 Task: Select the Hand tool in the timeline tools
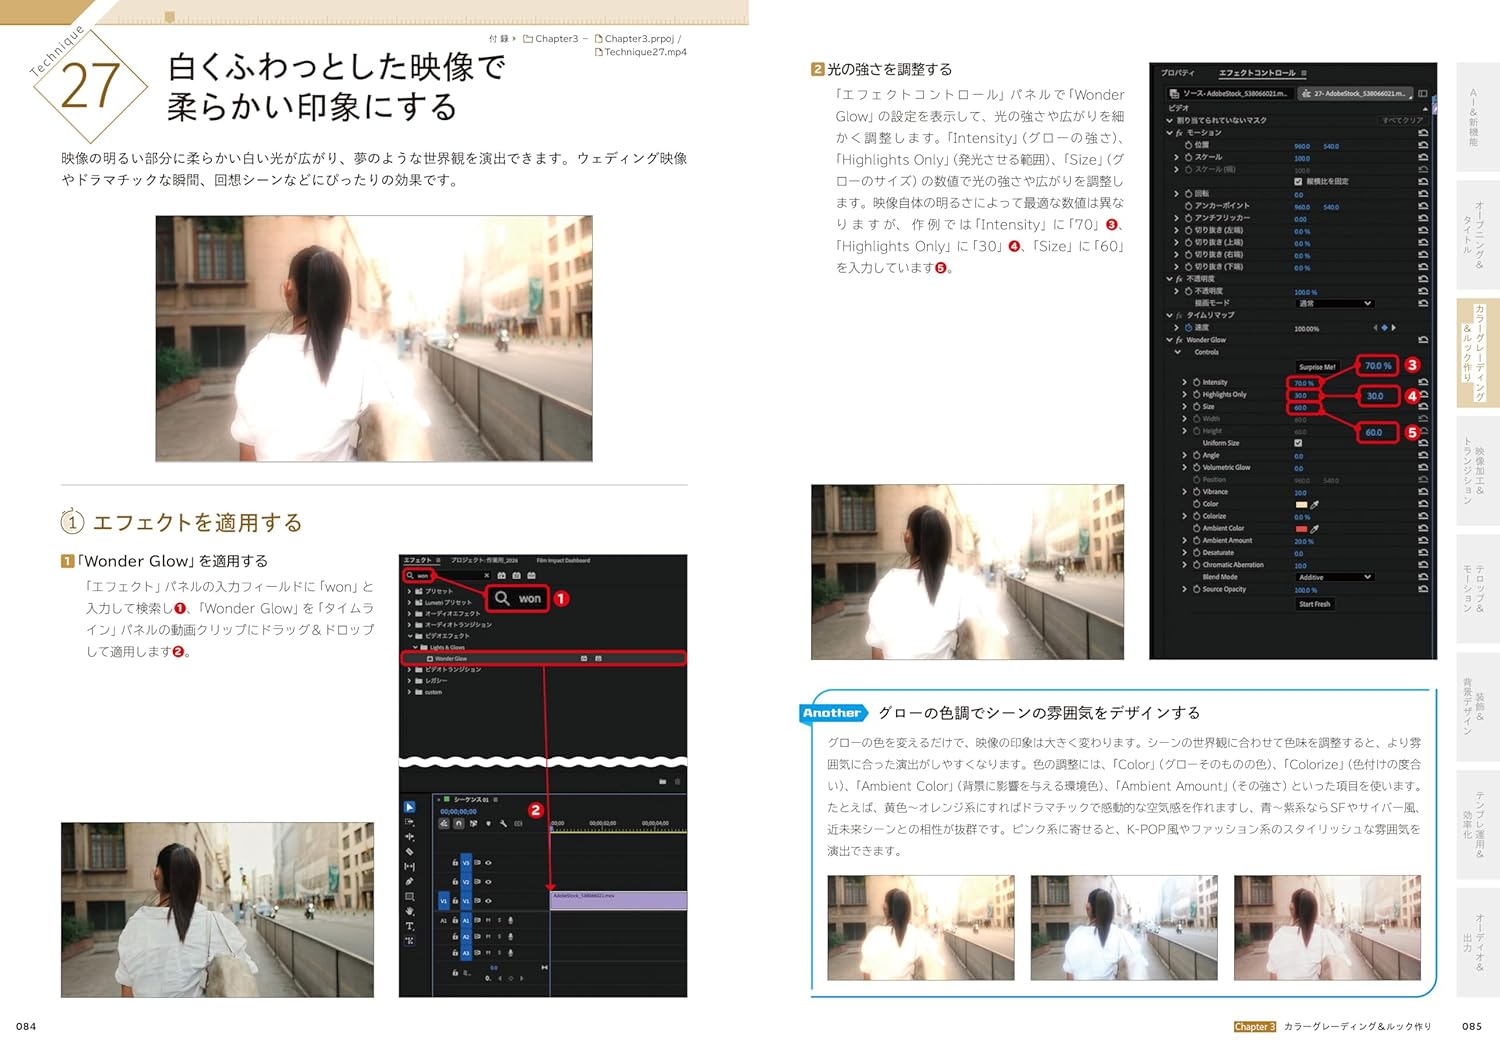point(409,911)
